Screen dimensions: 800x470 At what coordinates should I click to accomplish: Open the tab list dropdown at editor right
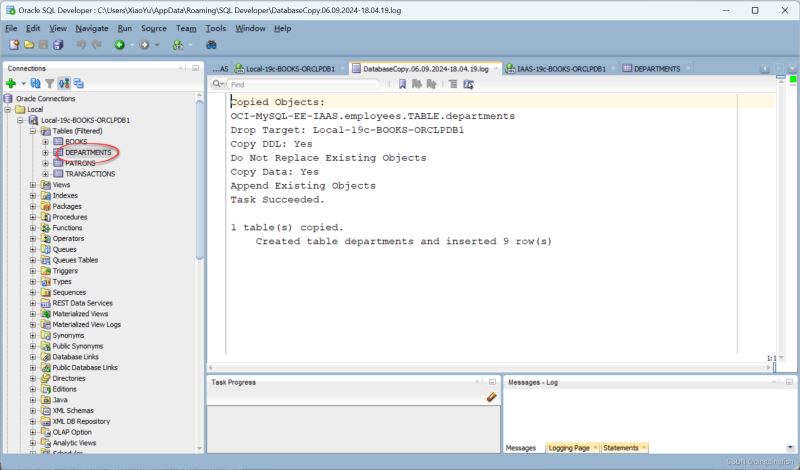coord(792,68)
